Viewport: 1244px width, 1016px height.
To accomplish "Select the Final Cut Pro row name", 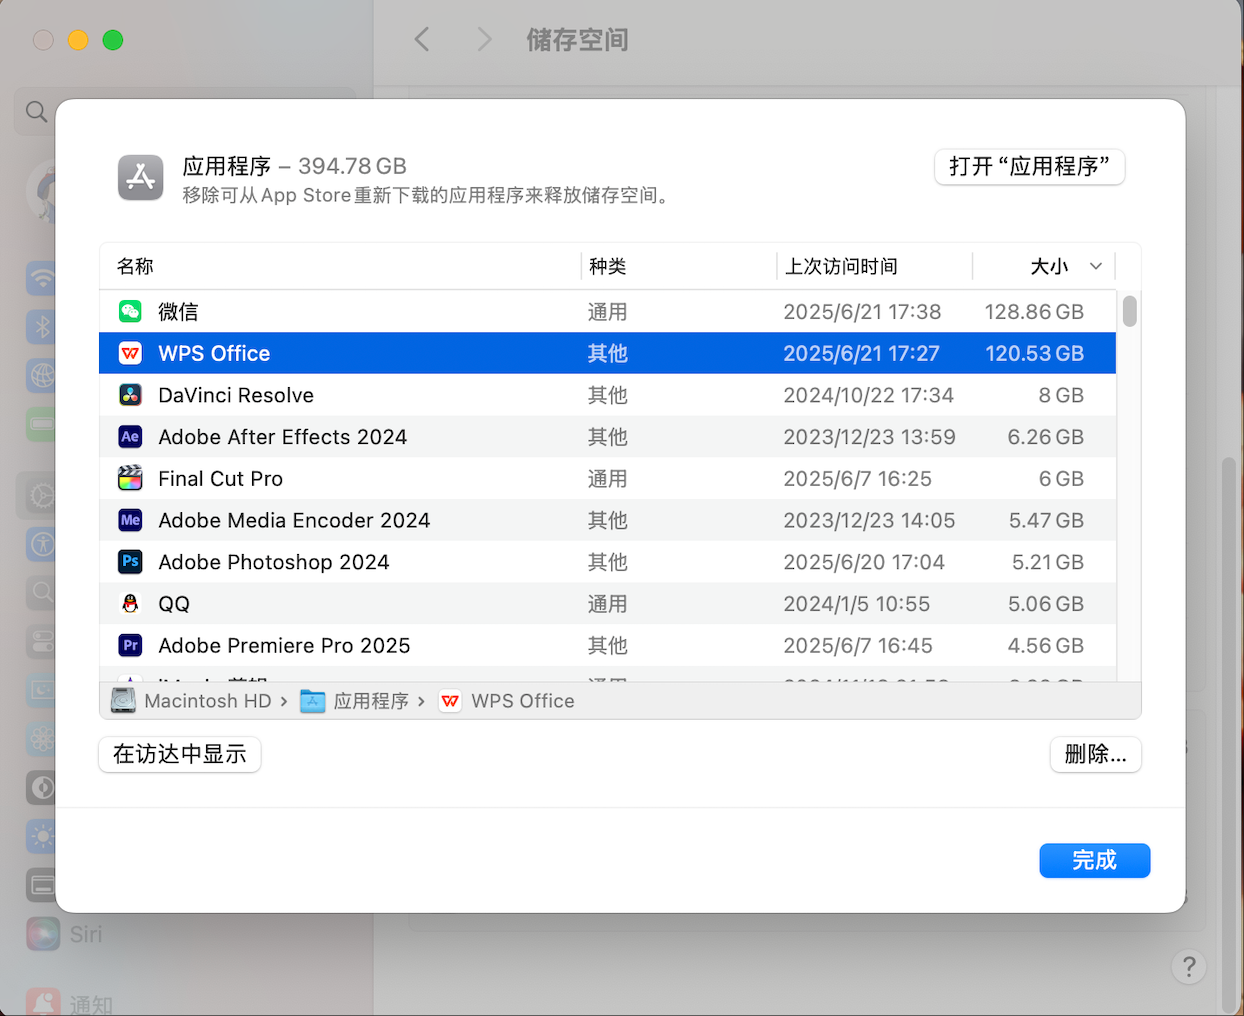I will click(x=221, y=479).
